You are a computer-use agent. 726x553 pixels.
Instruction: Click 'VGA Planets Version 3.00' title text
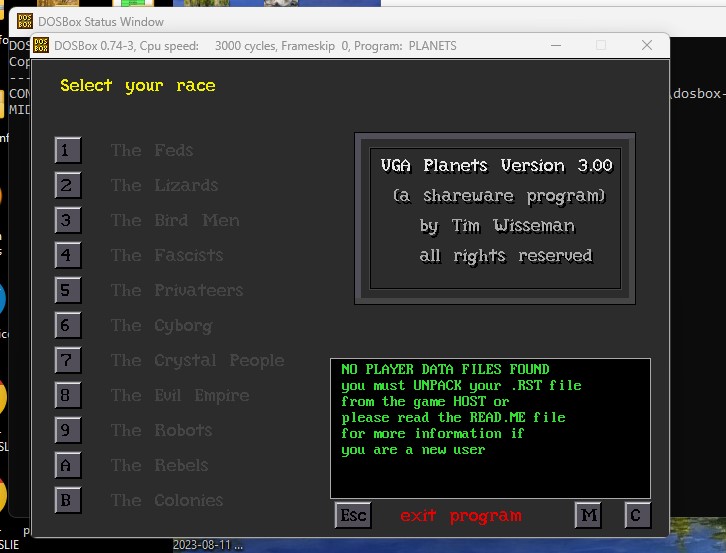[x=497, y=165]
